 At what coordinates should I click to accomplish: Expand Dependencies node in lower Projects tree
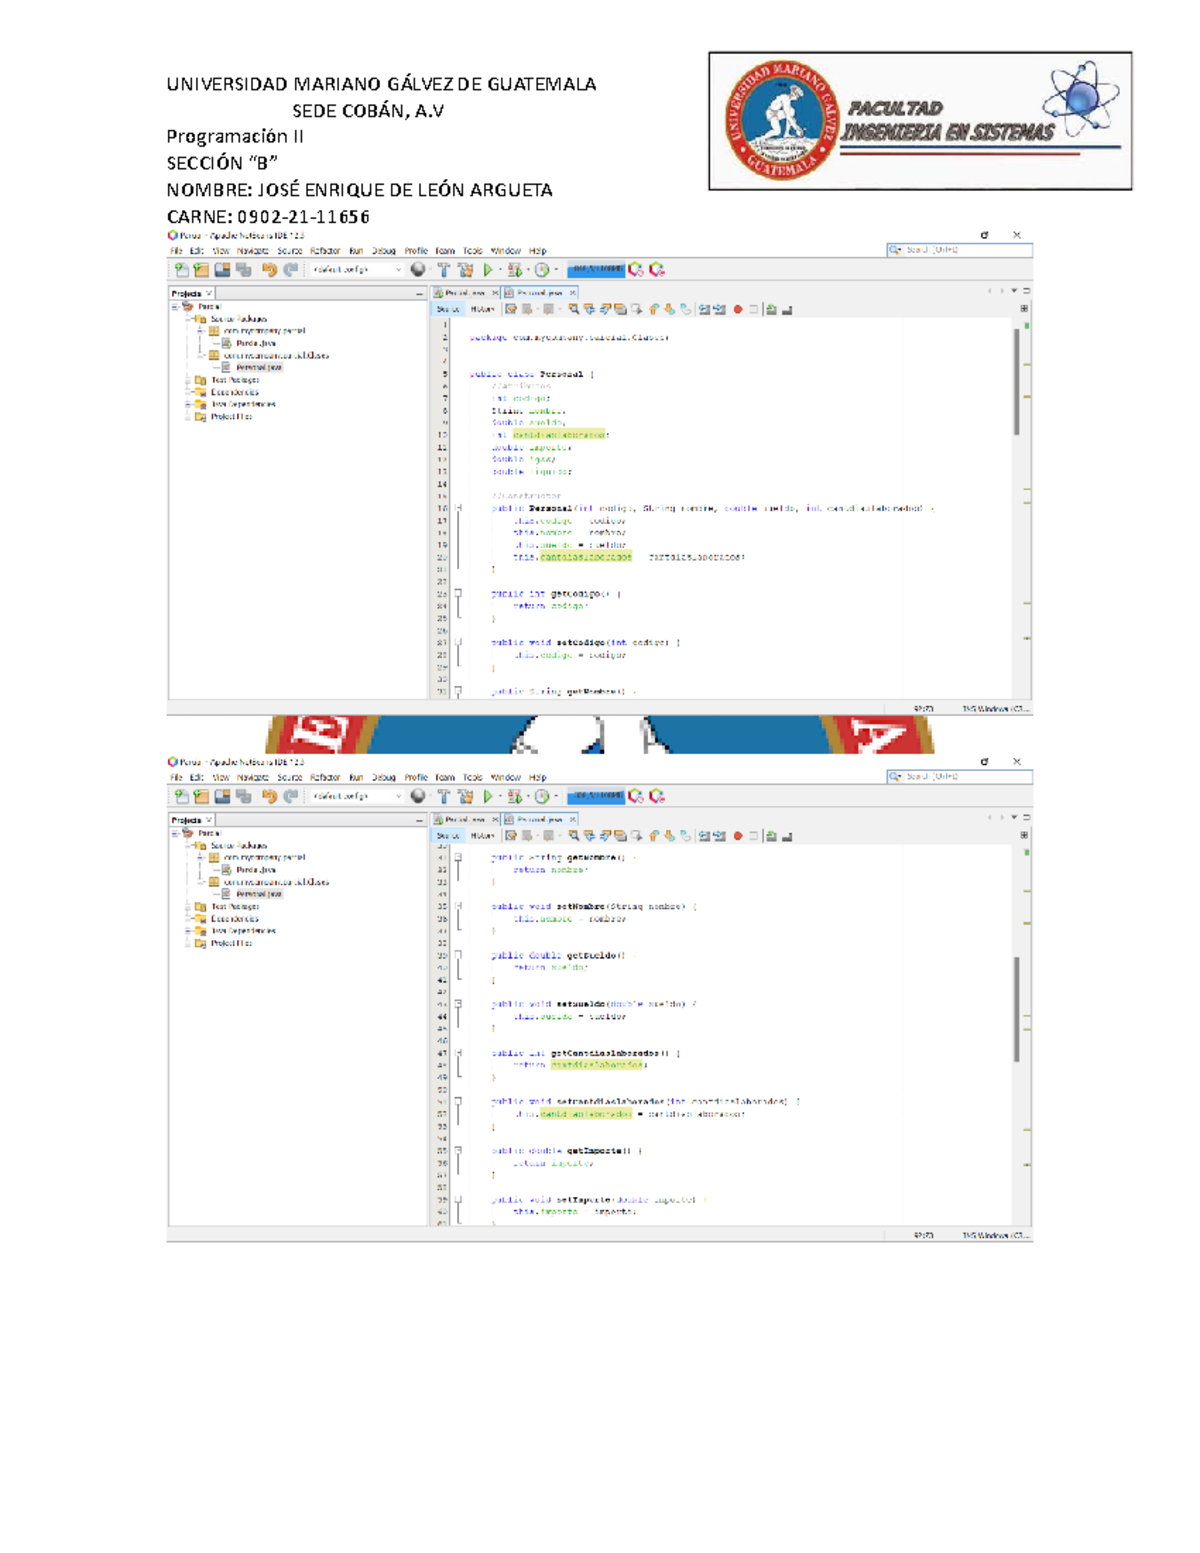pos(188,919)
